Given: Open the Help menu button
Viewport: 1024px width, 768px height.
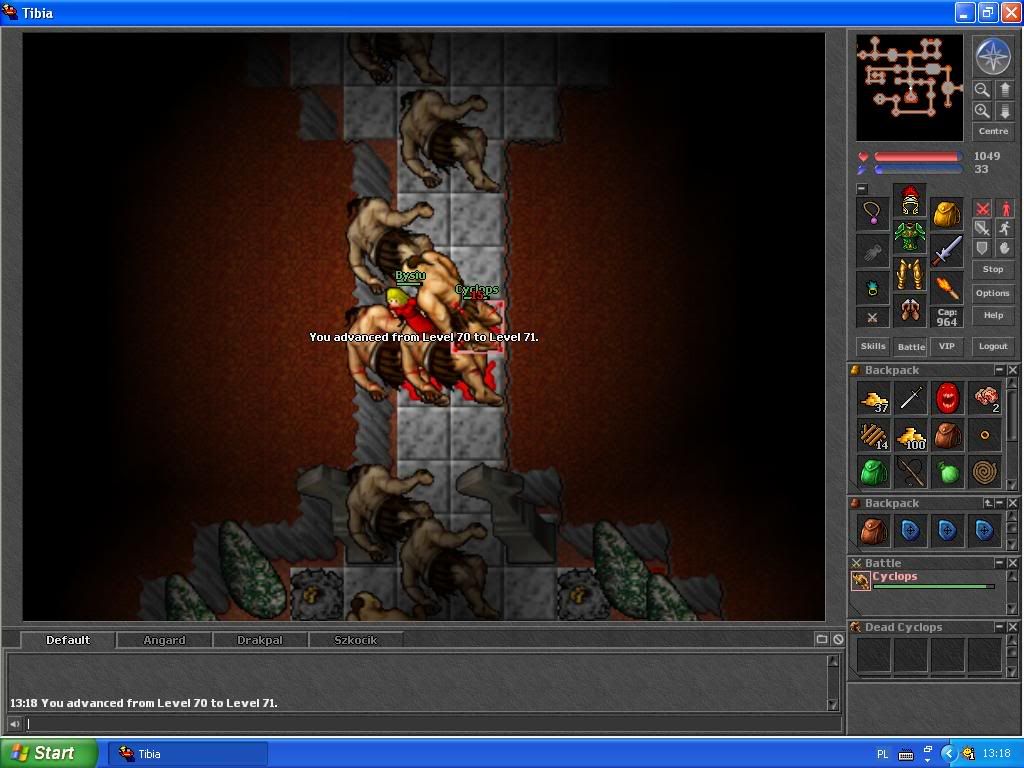Looking at the screenshot, I should point(993,315).
